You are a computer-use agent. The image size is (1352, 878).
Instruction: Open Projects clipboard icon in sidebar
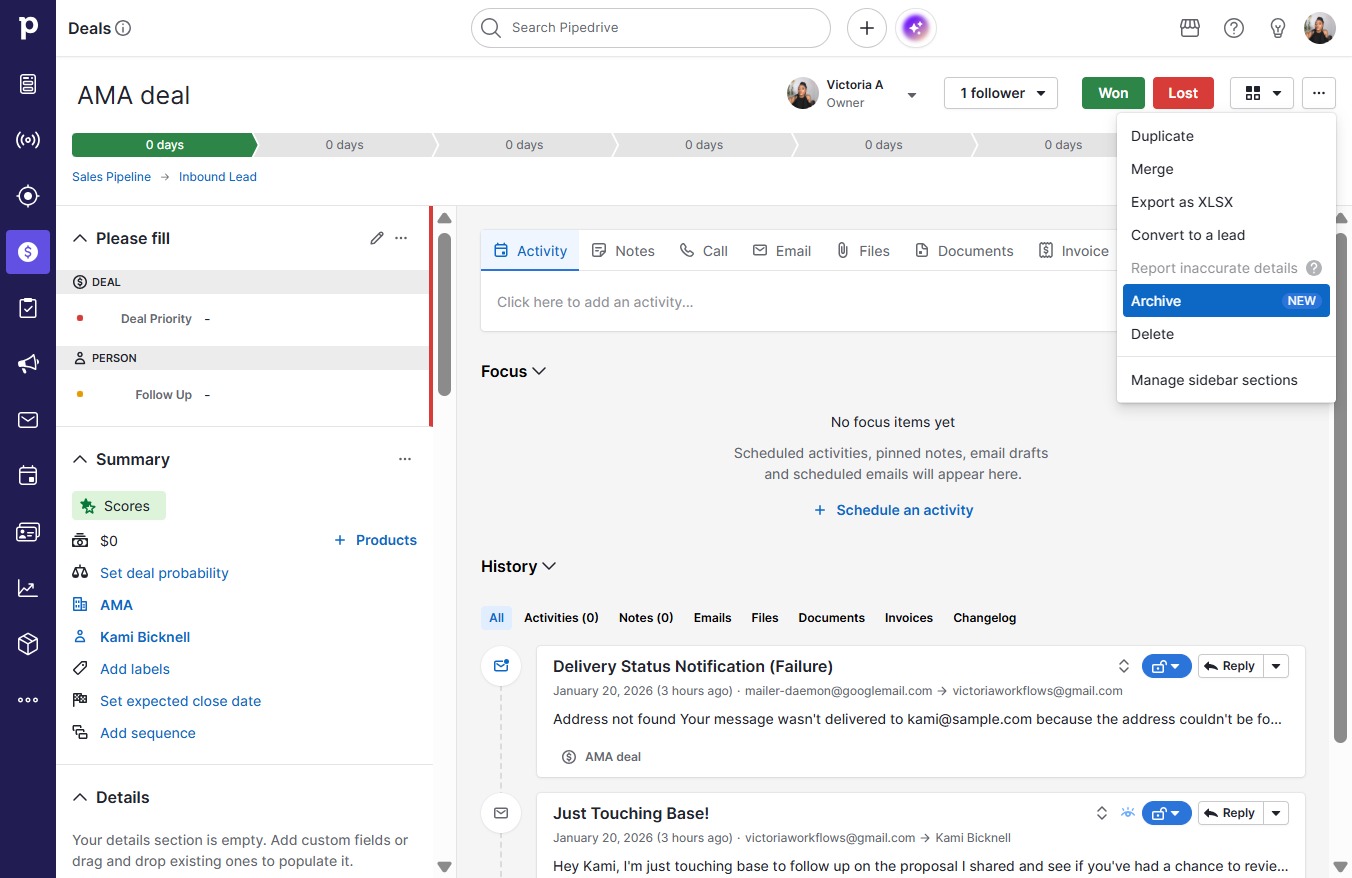pos(28,308)
